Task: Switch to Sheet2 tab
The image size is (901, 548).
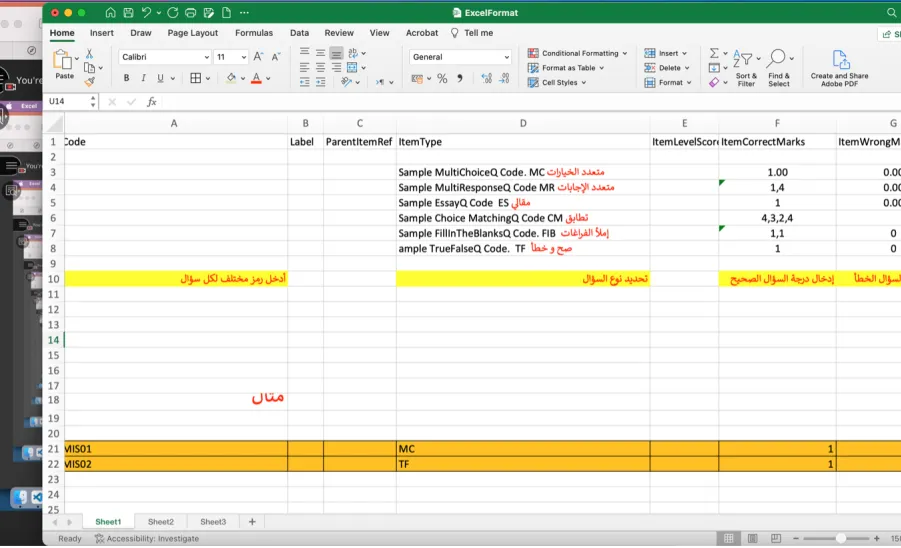Action: pyautogui.click(x=161, y=522)
